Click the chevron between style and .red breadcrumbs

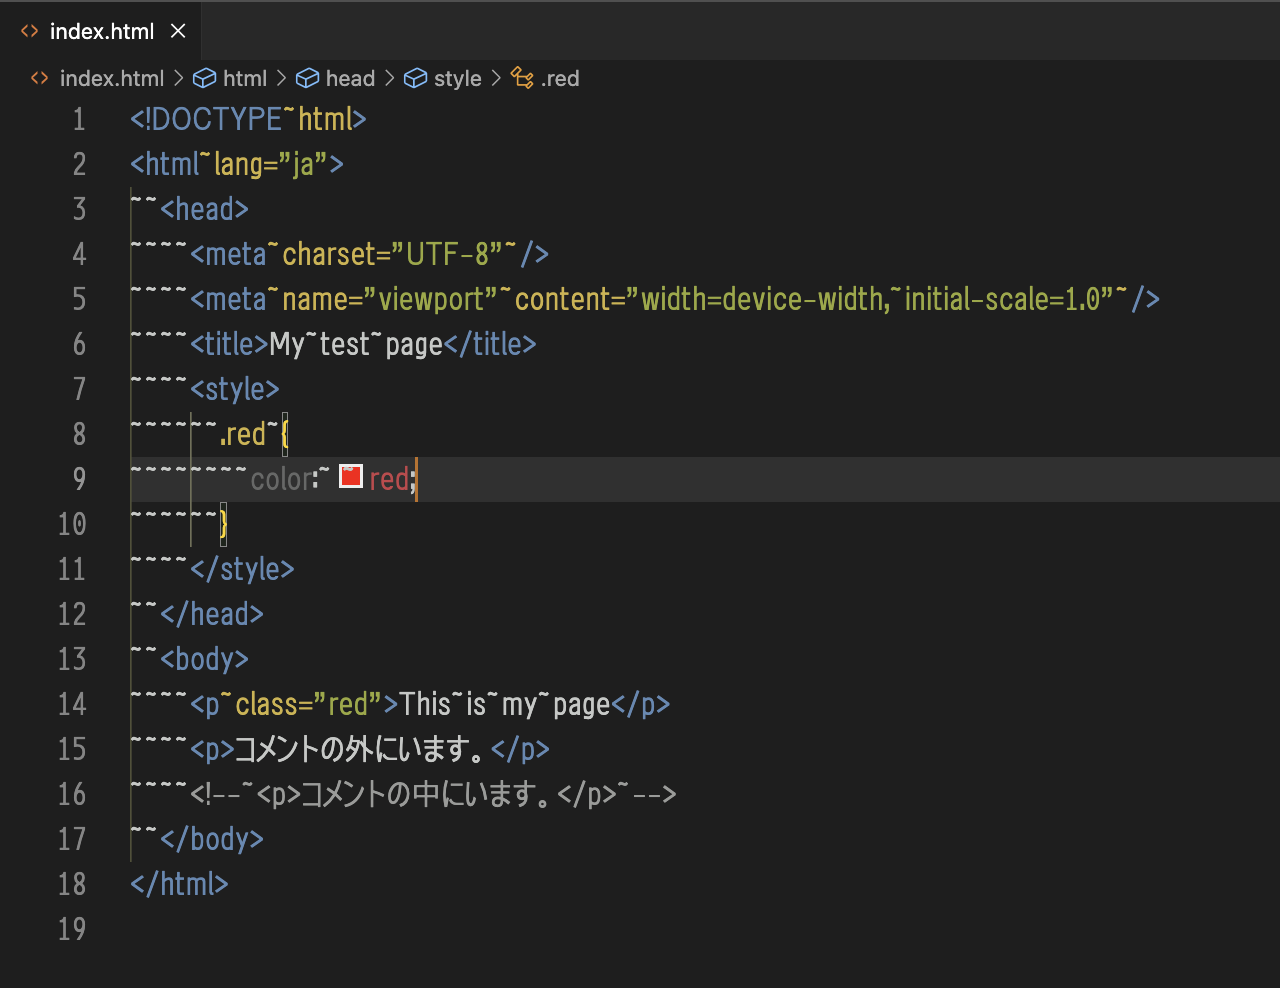coord(496,79)
